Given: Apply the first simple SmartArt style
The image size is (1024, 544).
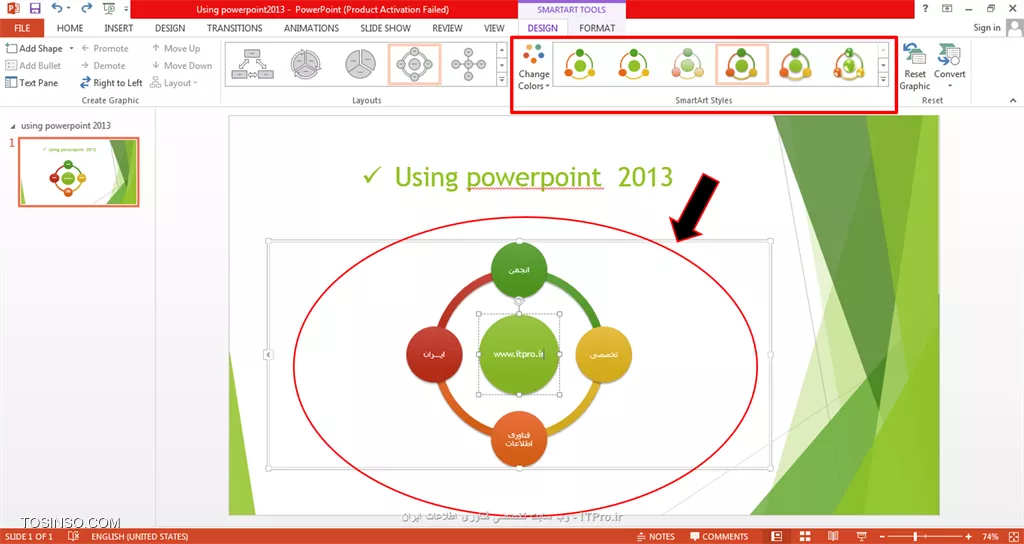Looking at the screenshot, I should pos(580,64).
